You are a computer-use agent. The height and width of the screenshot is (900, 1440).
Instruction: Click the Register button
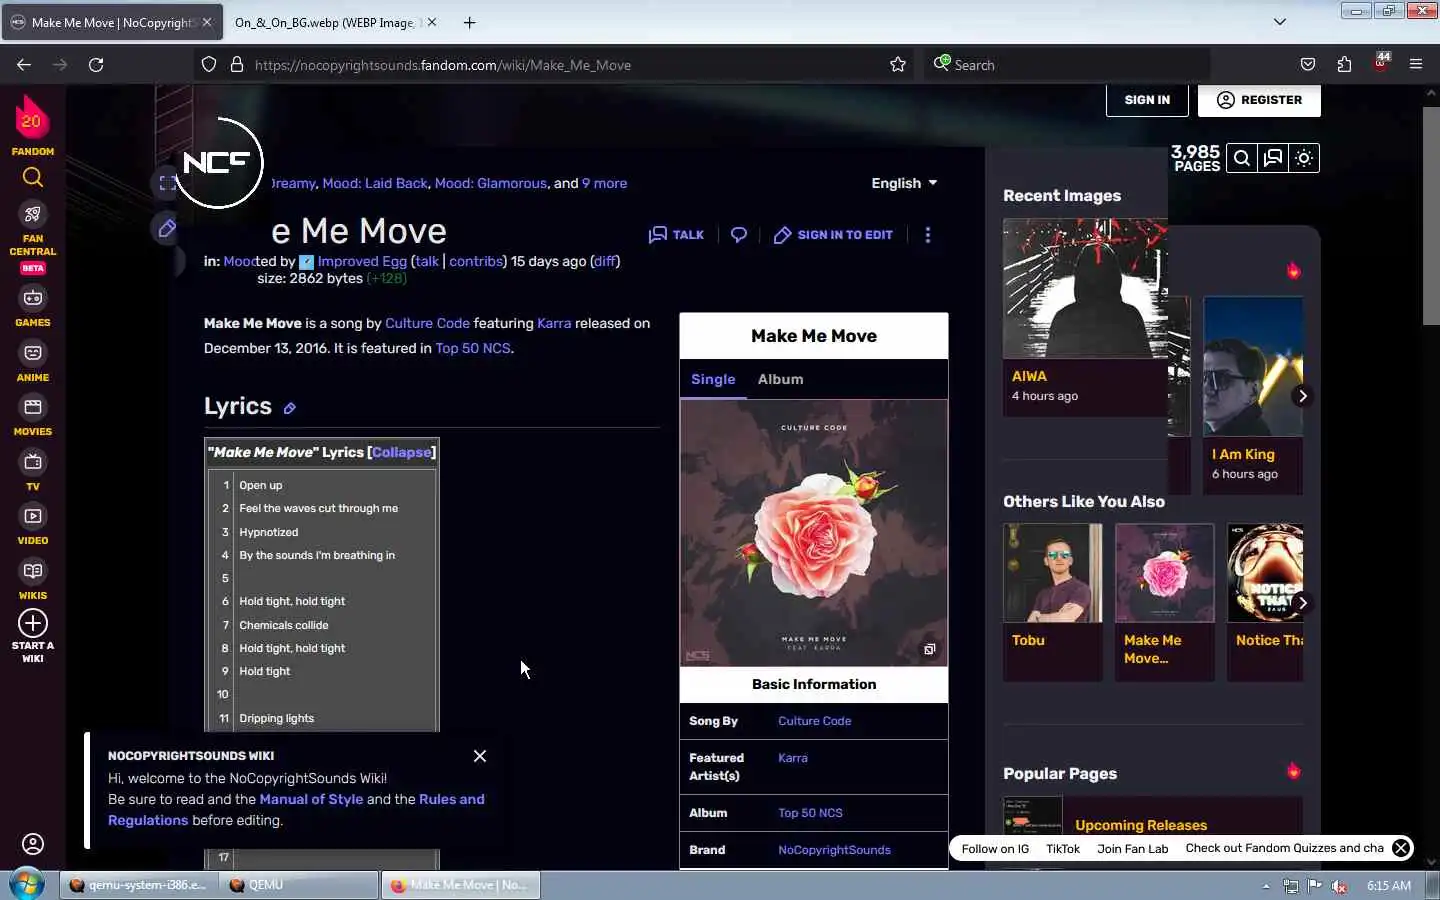coord(1259,100)
